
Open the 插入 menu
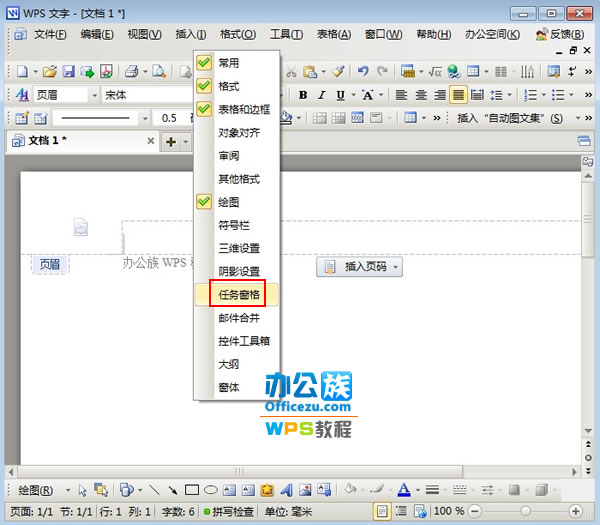tap(191, 34)
